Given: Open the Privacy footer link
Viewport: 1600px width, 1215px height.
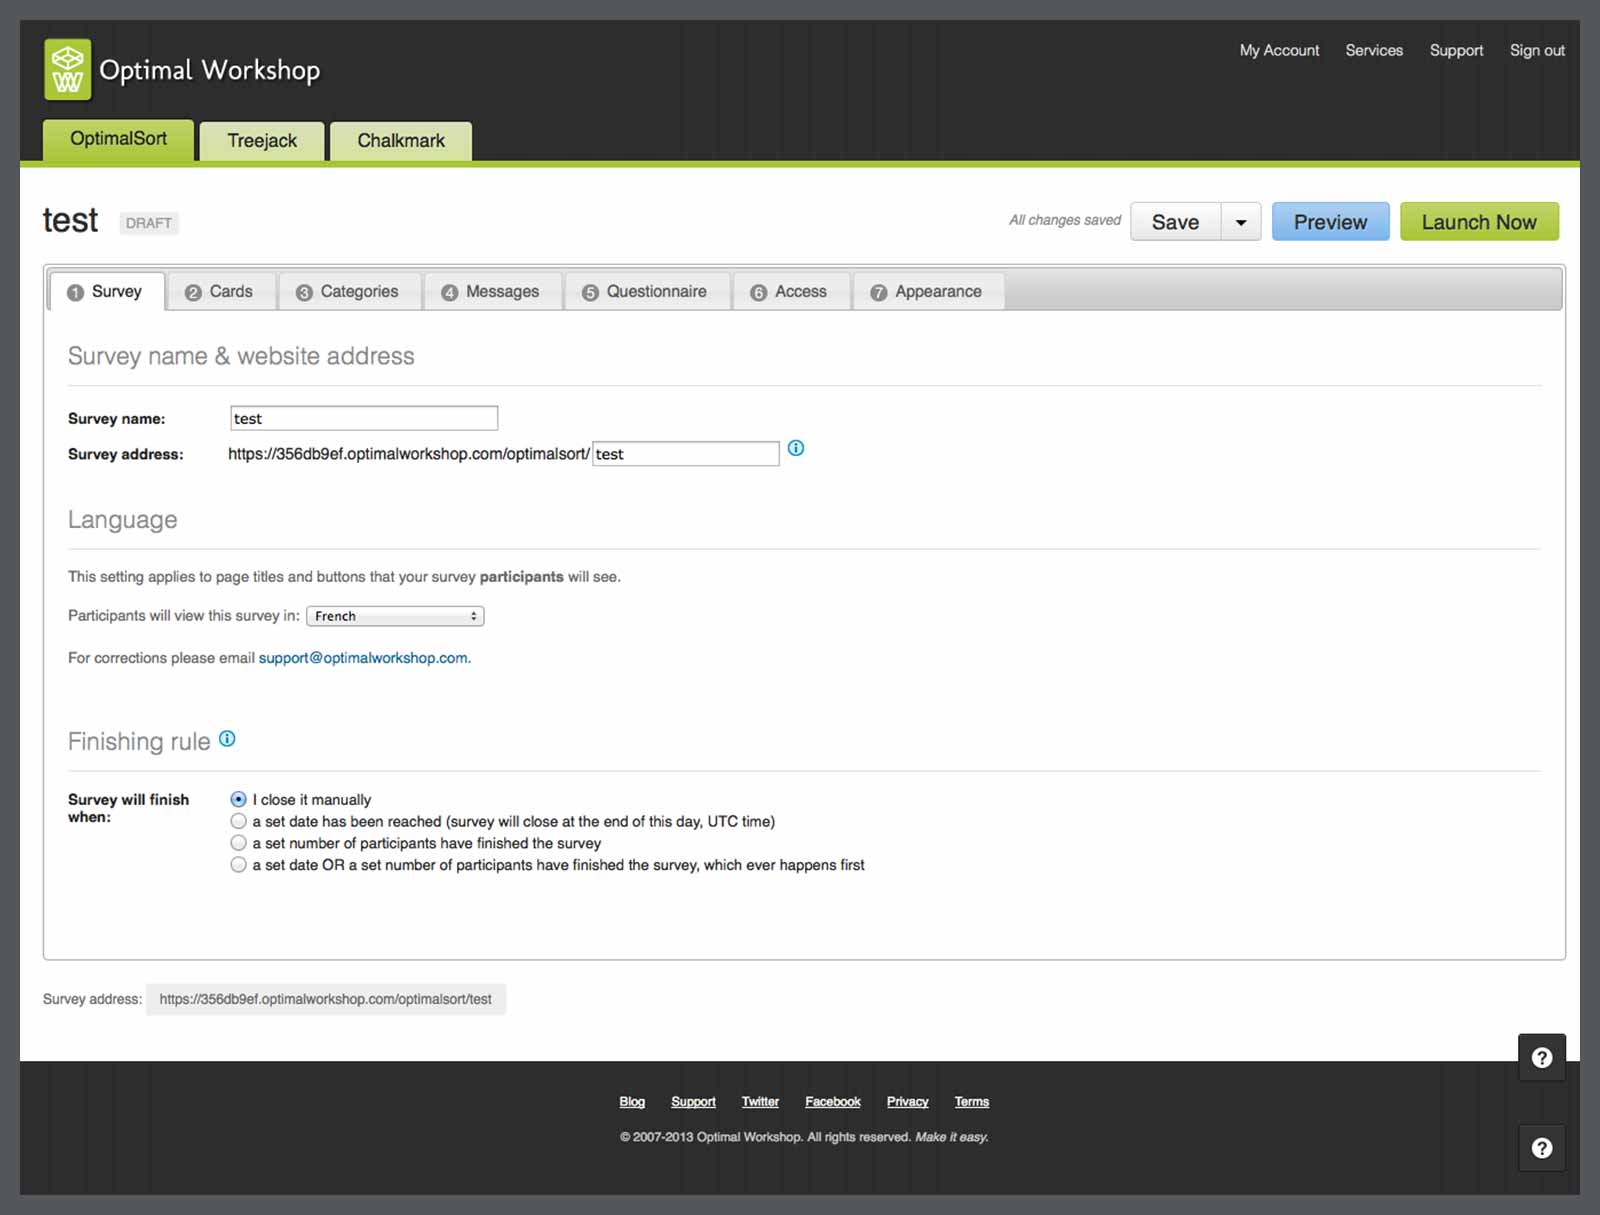Looking at the screenshot, I should click(907, 1101).
